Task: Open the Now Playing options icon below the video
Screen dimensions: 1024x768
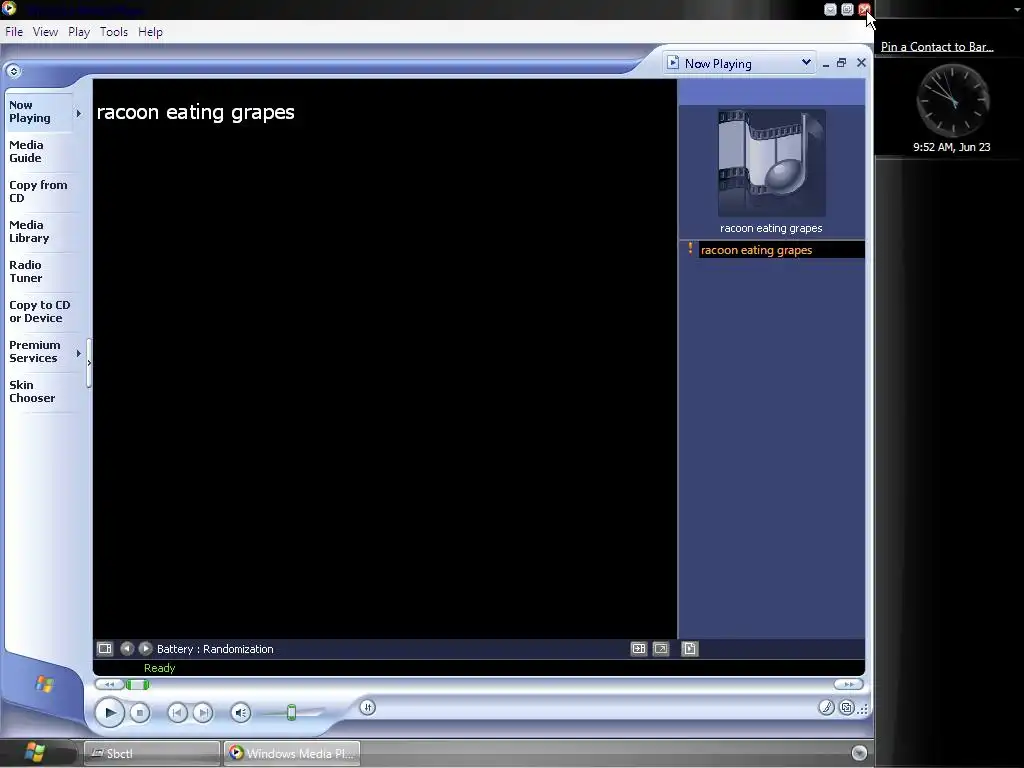Action: coord(104,648)
